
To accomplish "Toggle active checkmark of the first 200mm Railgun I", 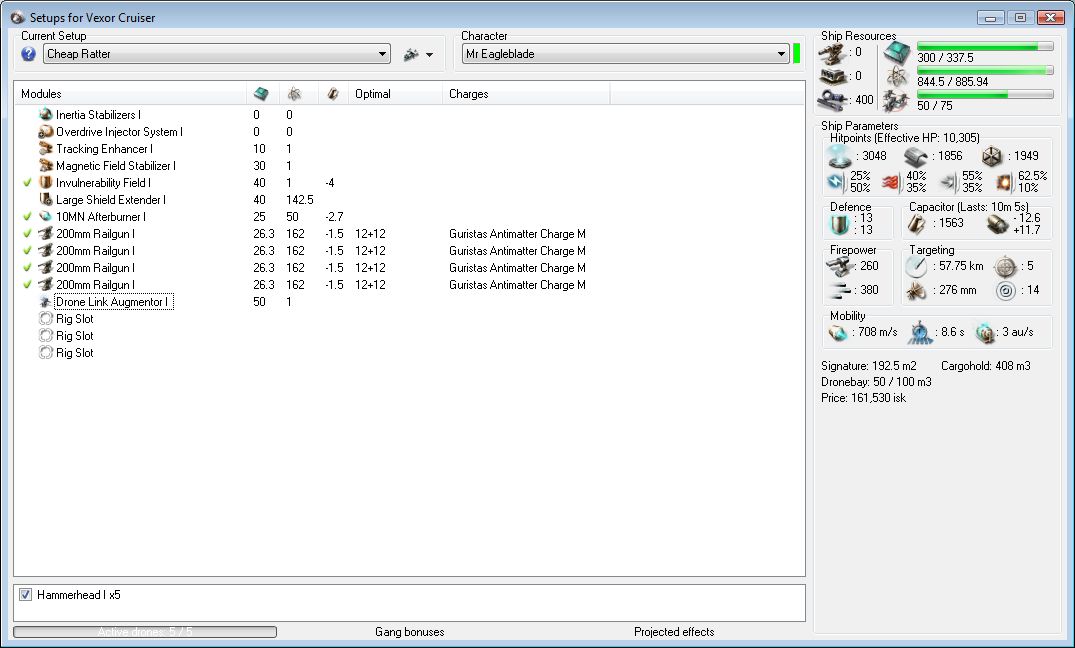I will 27,234.
